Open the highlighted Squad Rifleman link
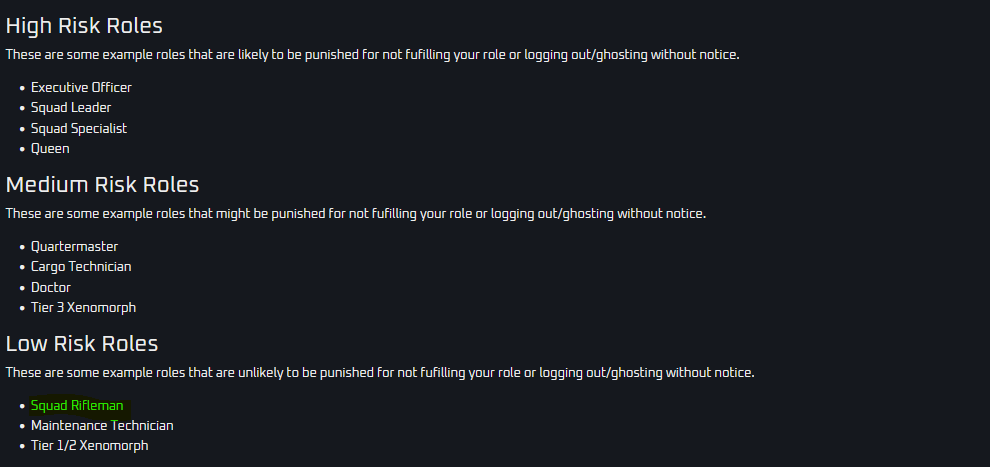This screenshot has width=990, height=467. coord(77,406)
